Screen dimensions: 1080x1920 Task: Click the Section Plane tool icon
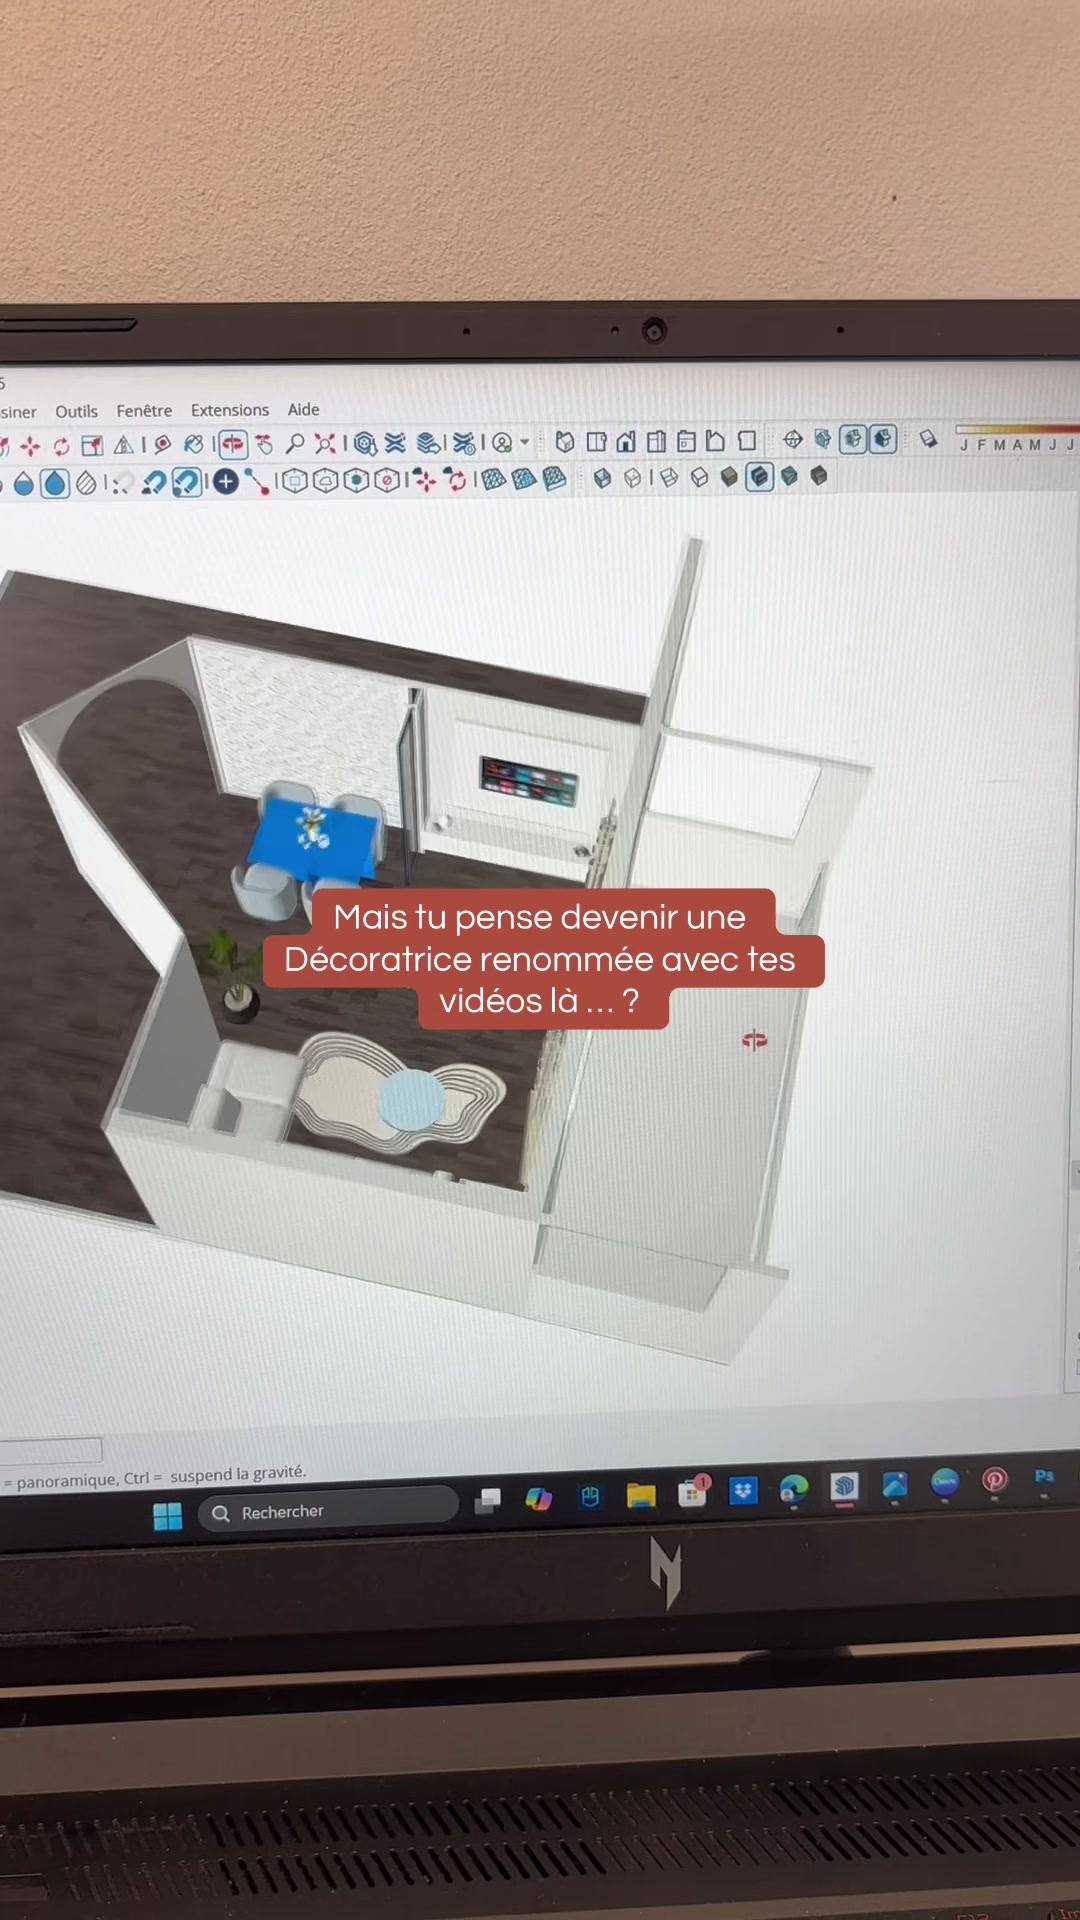[x=793, y=439]
